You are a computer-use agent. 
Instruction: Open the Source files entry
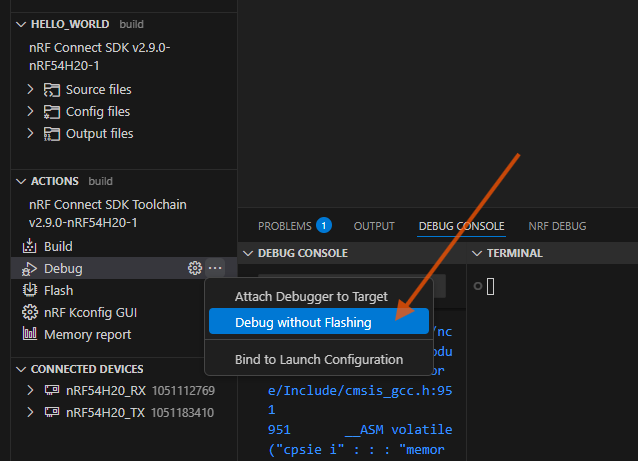tap(98, 90)
